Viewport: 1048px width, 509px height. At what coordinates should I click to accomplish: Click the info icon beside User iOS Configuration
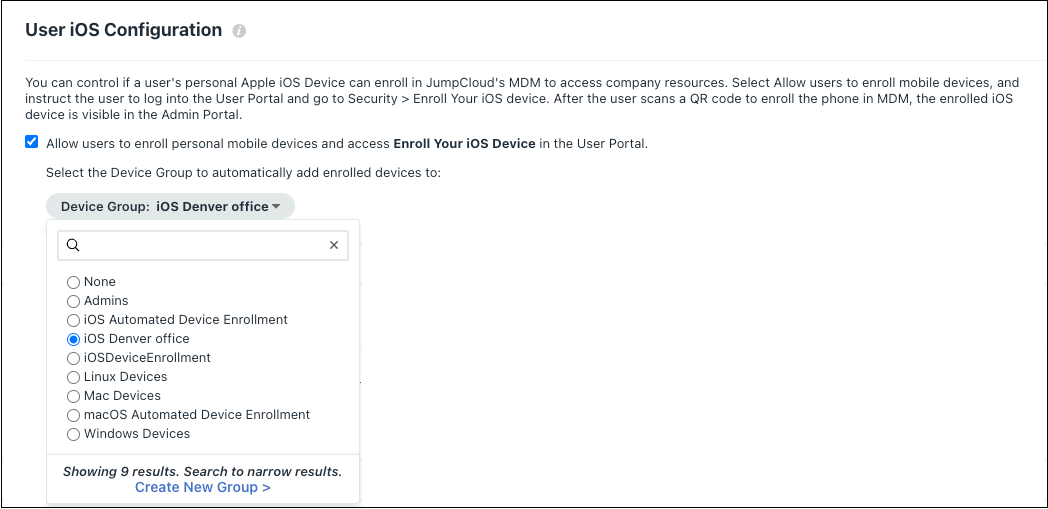pyautogui.click(x=239, y=31)
